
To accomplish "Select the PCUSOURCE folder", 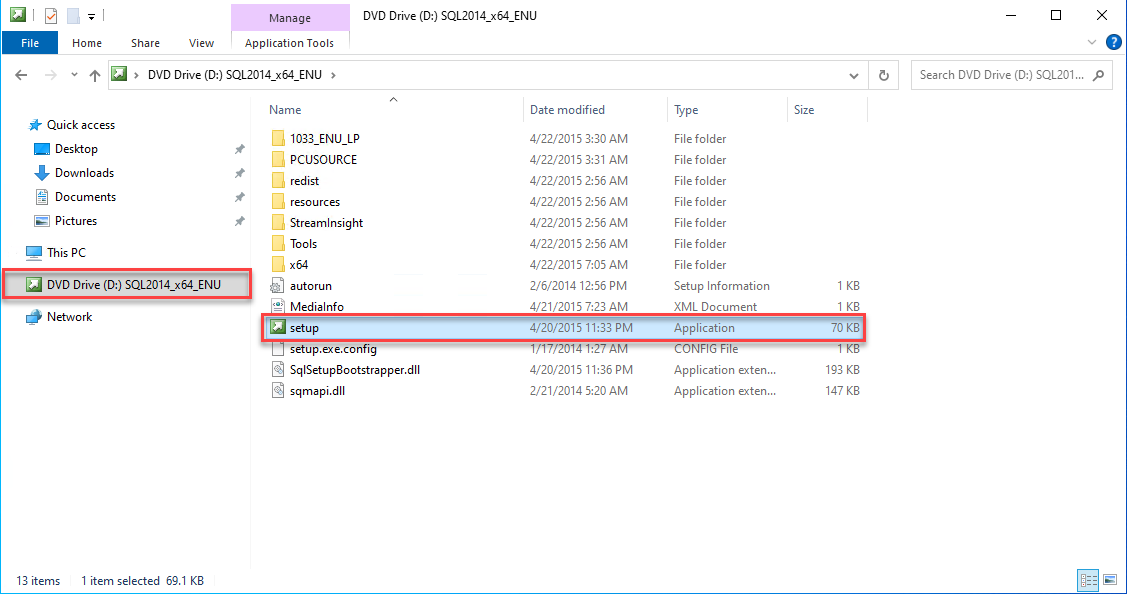I will pos(323,160).
